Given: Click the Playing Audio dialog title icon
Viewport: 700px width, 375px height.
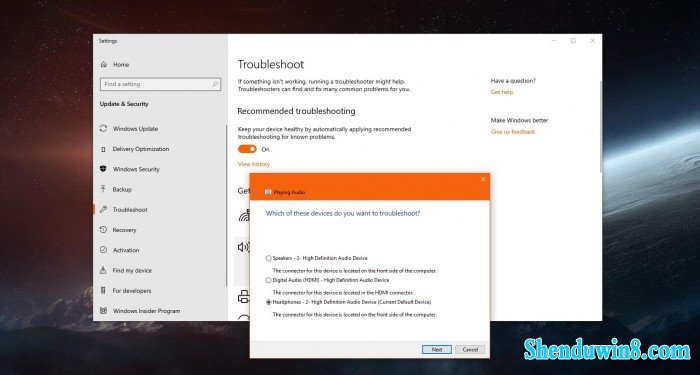Looking at the screenshot, I should (268, 192).
